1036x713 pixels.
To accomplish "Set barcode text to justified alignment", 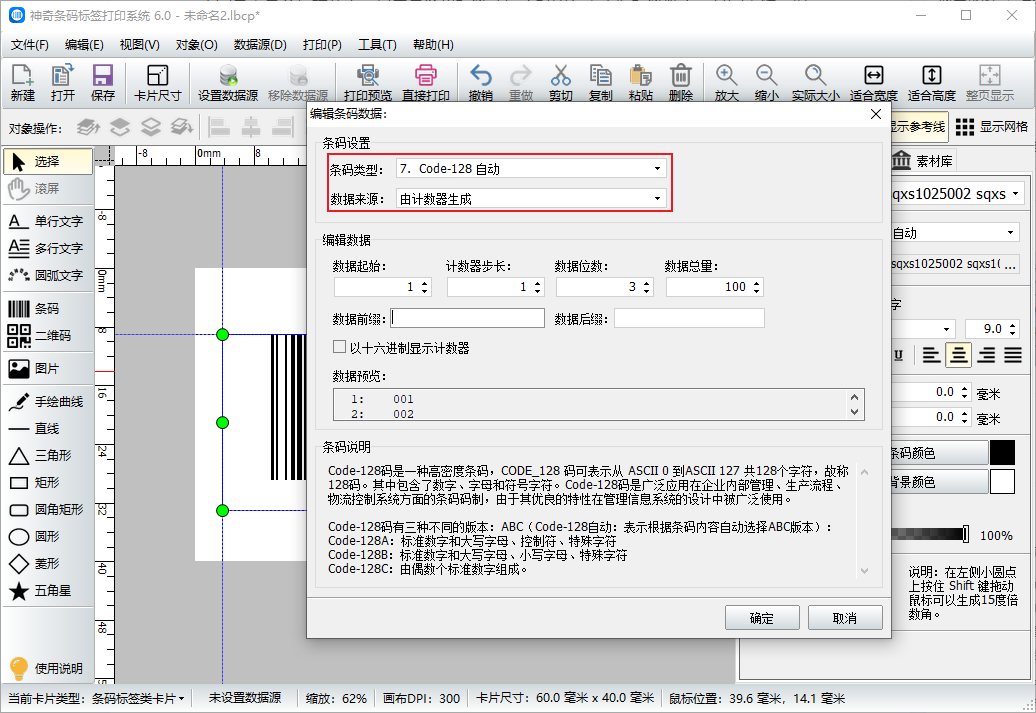I will coord(1014,356).
